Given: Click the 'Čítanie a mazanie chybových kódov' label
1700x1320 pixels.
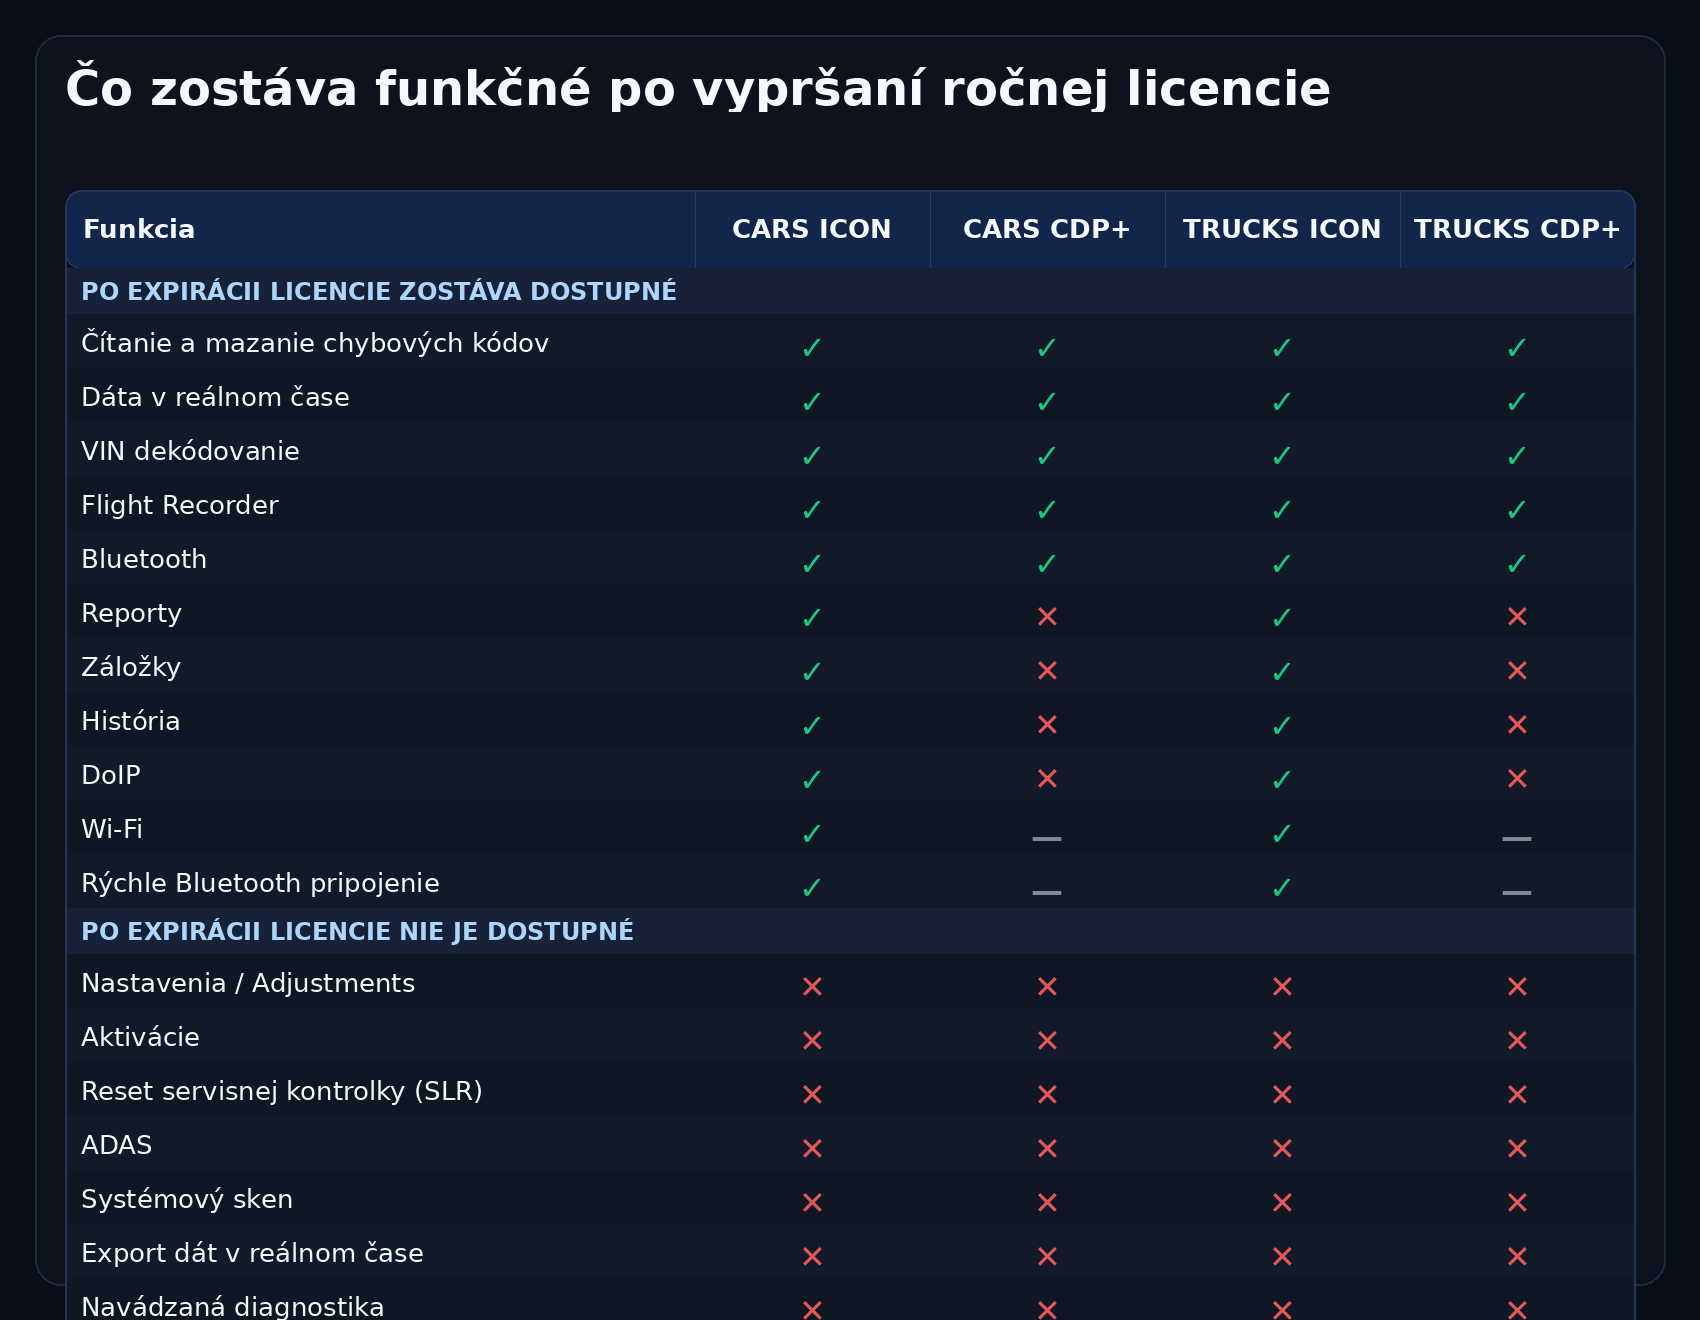Looking at the screenshot, I should (x=315, y=343).
